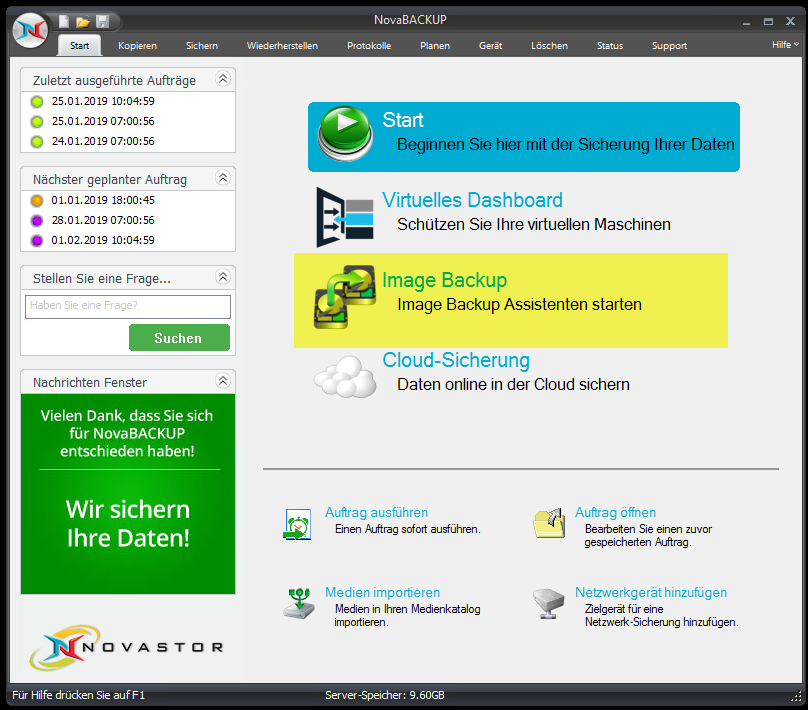Screen dimensions: 808x710
Task: Click Image Backup Assistenten starten text
Action: (519, 304)
